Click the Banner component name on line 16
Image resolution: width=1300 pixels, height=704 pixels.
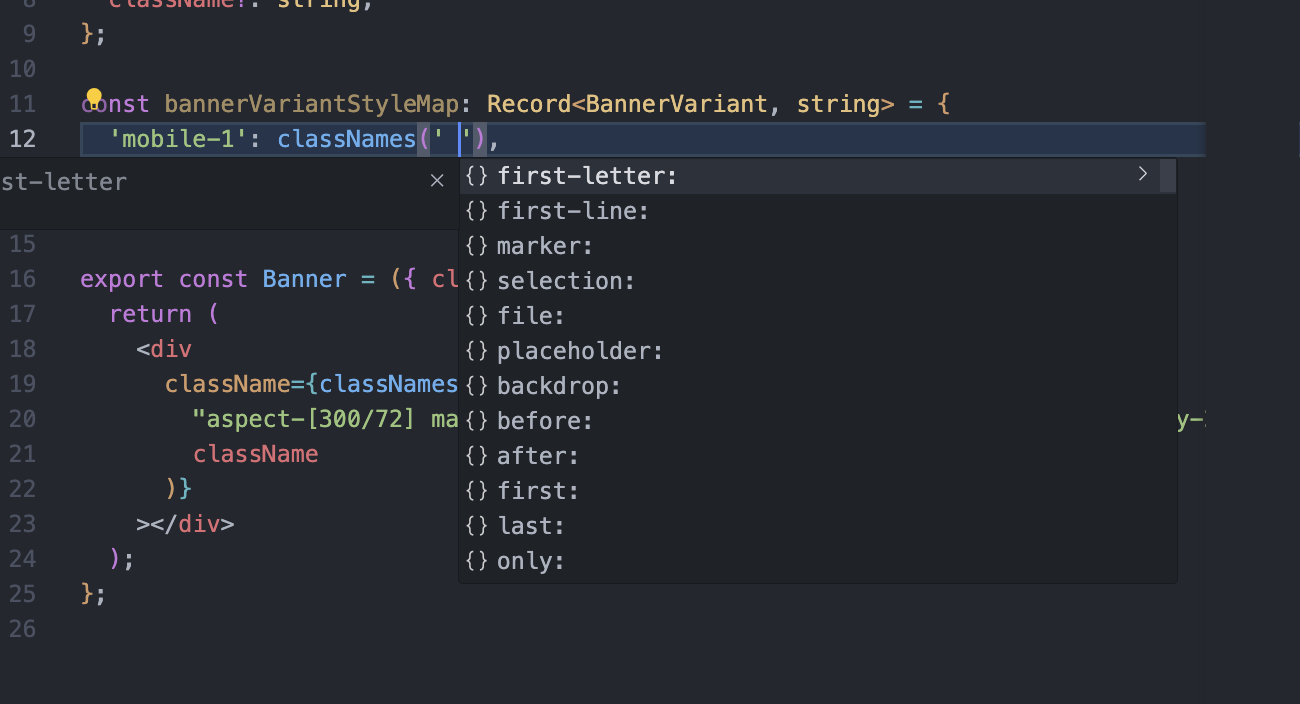point(304,279)
